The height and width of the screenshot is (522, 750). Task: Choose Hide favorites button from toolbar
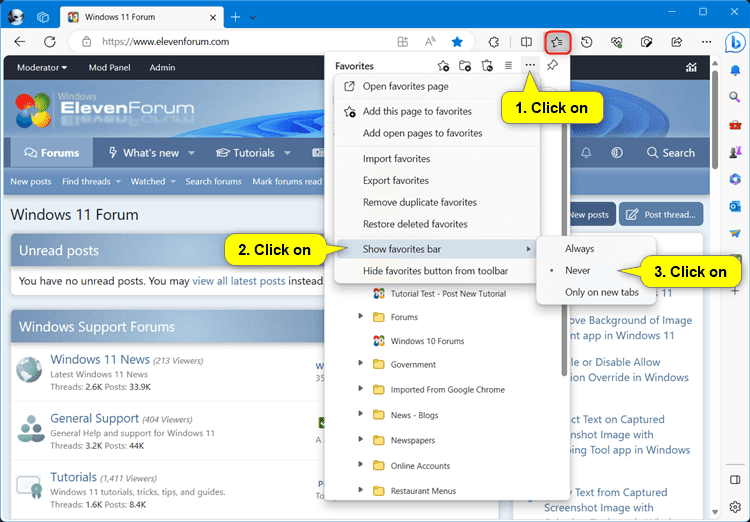pyautogui.click(x=437, y=271)
